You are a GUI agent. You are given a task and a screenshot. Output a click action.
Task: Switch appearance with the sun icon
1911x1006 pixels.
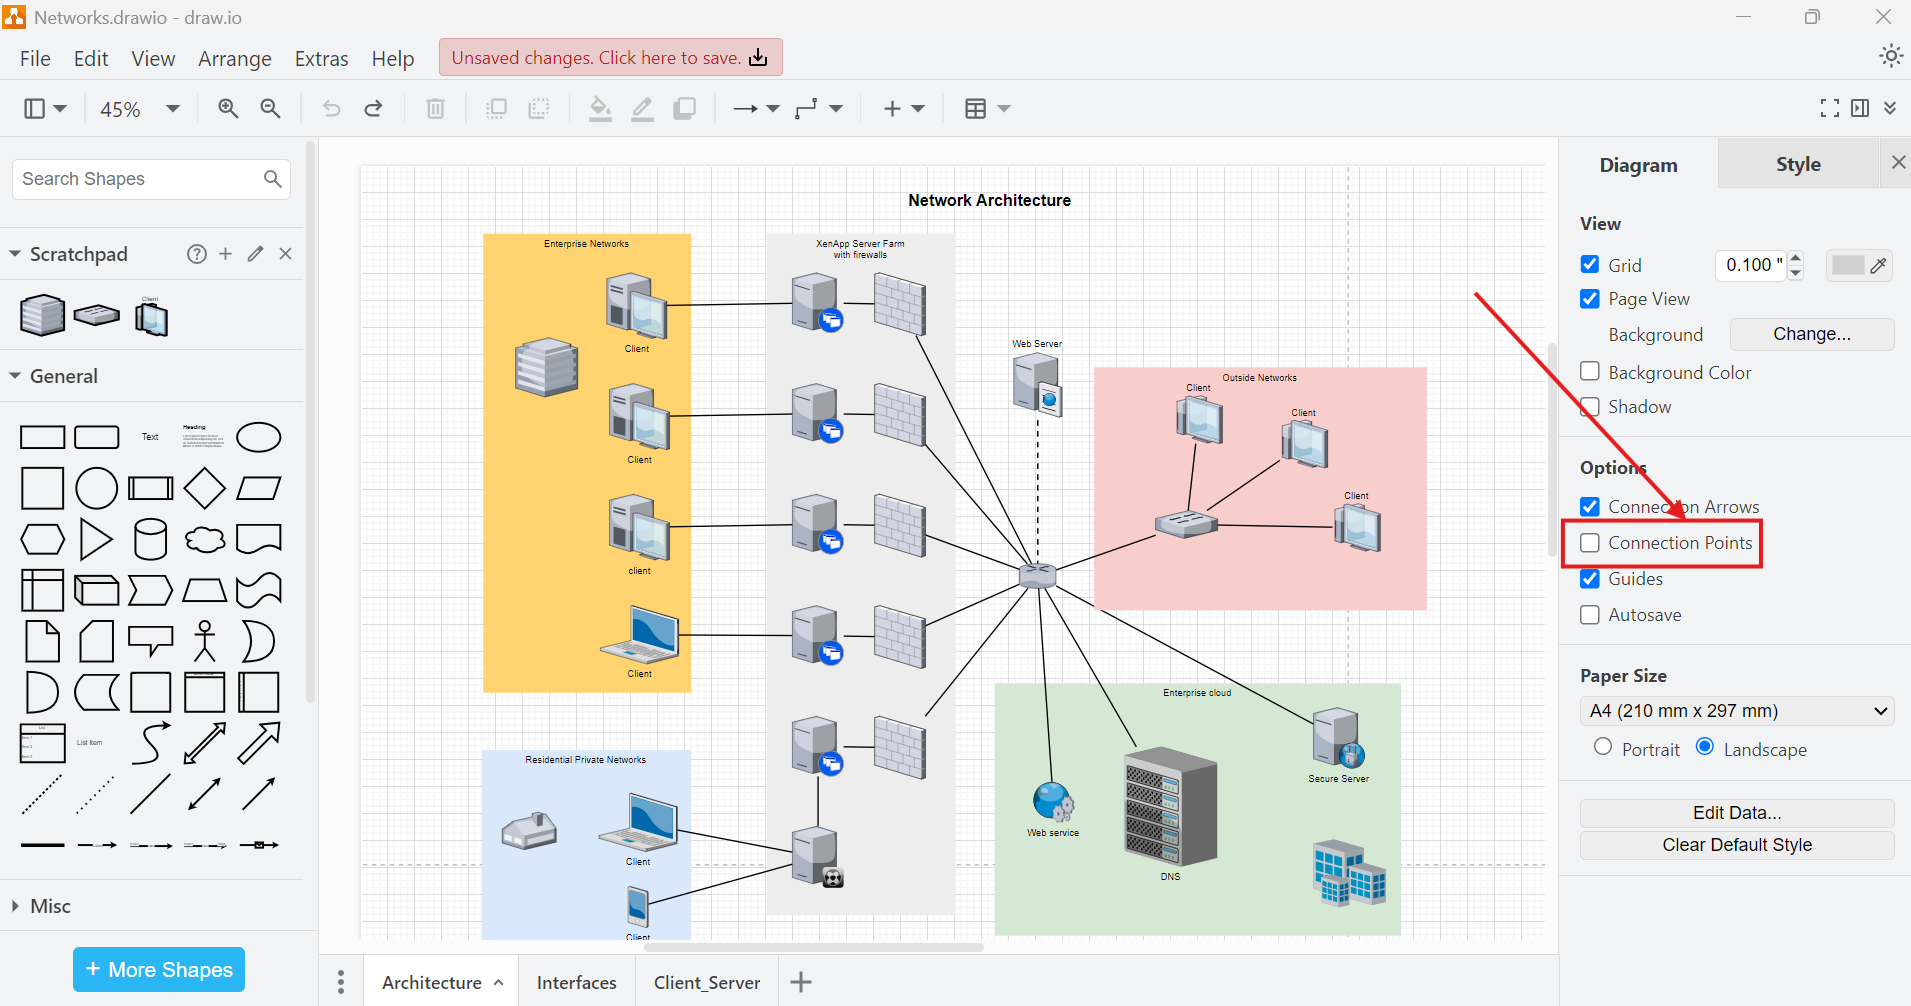click(x=1890, y=56)
